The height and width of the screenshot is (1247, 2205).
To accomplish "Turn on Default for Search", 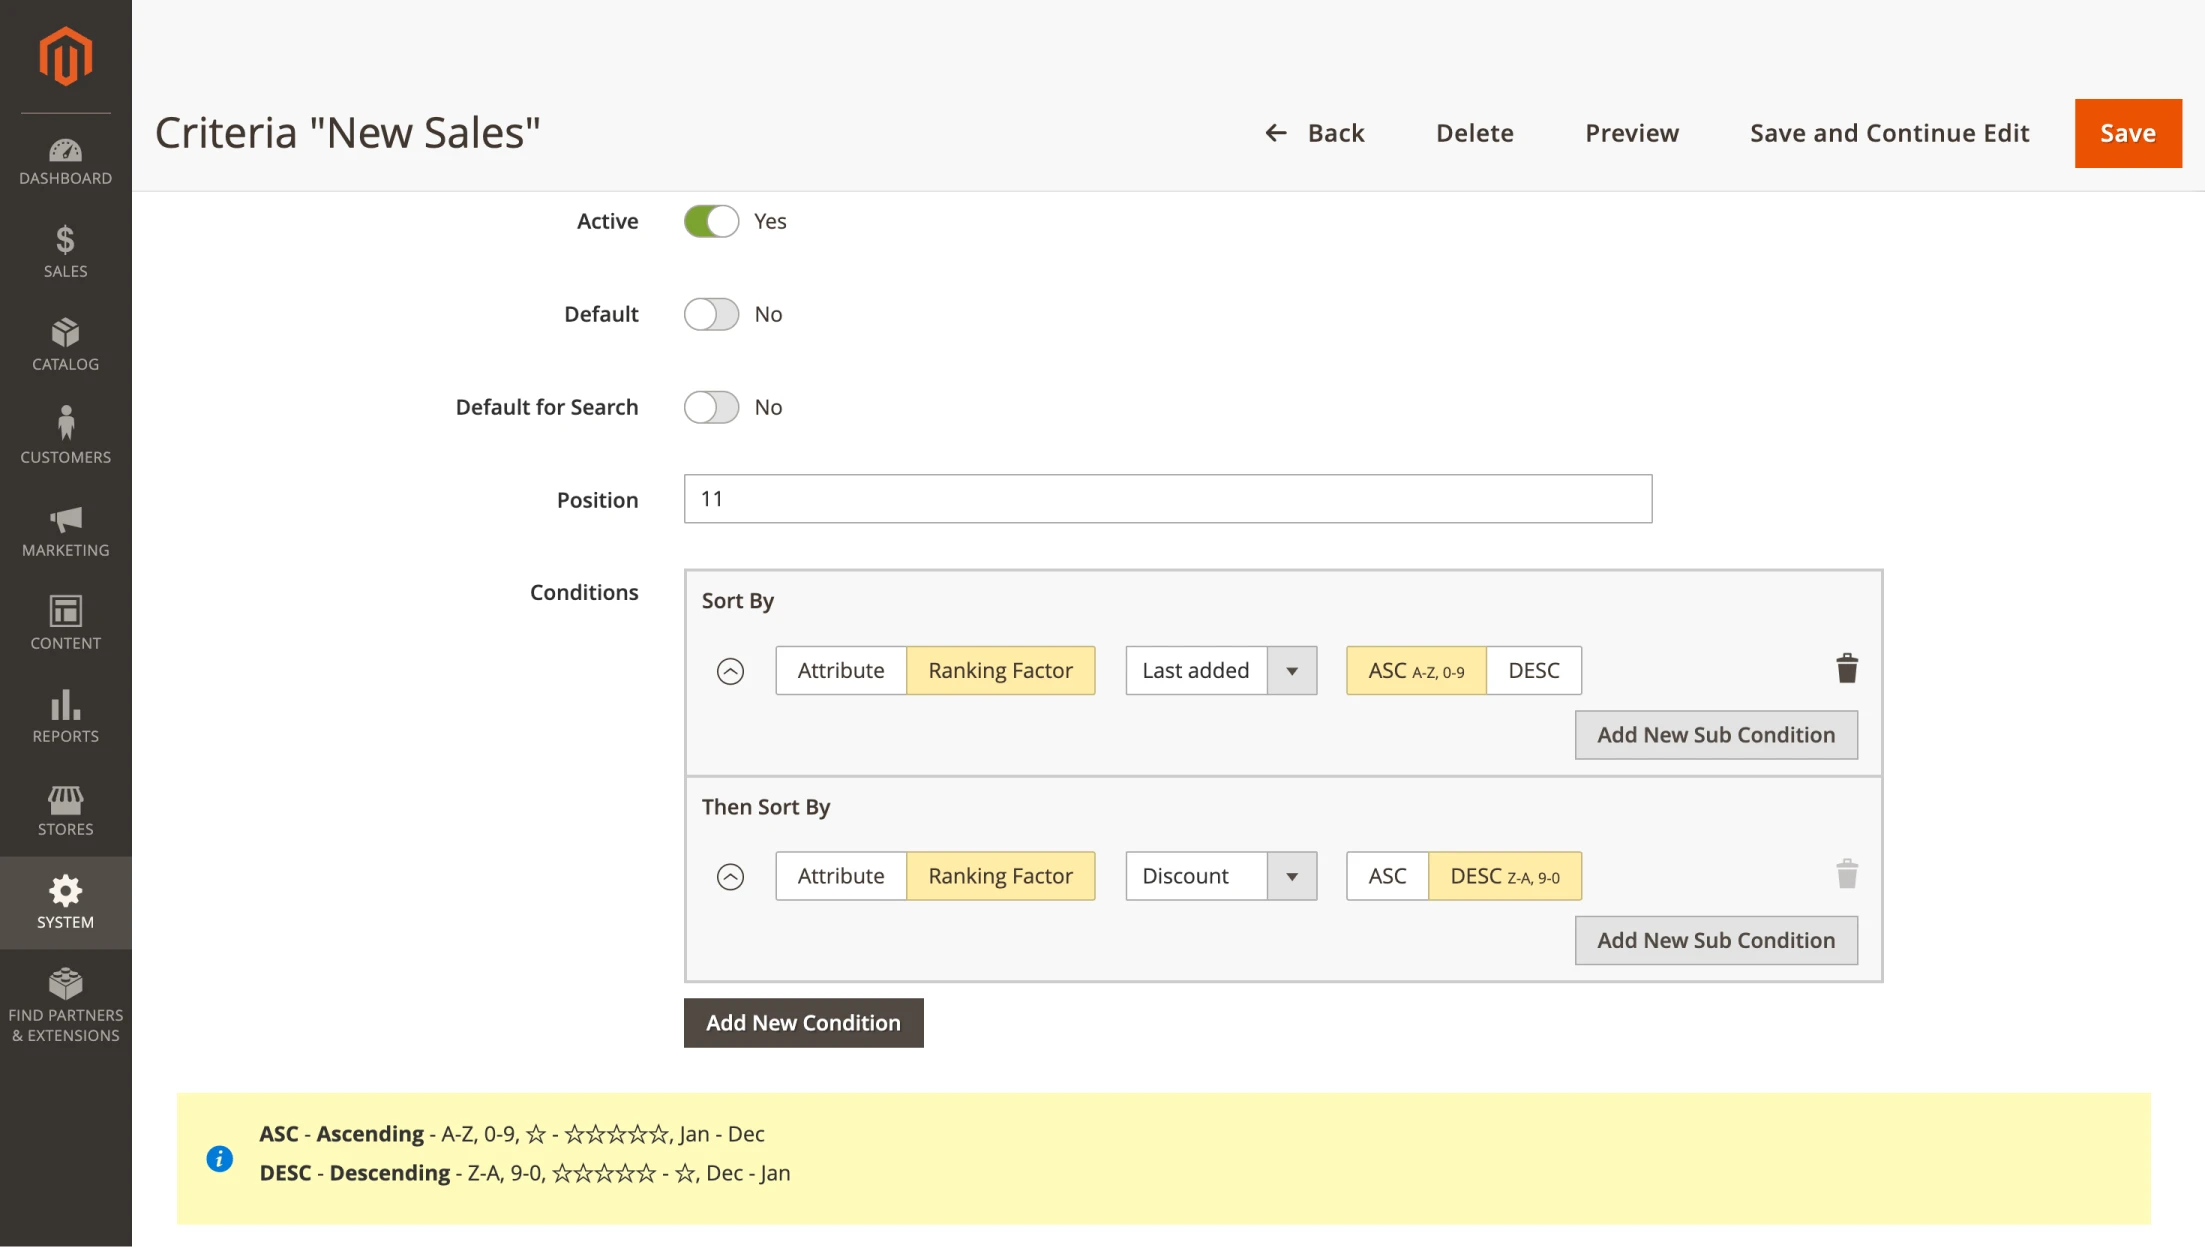I will click(711, 407).
